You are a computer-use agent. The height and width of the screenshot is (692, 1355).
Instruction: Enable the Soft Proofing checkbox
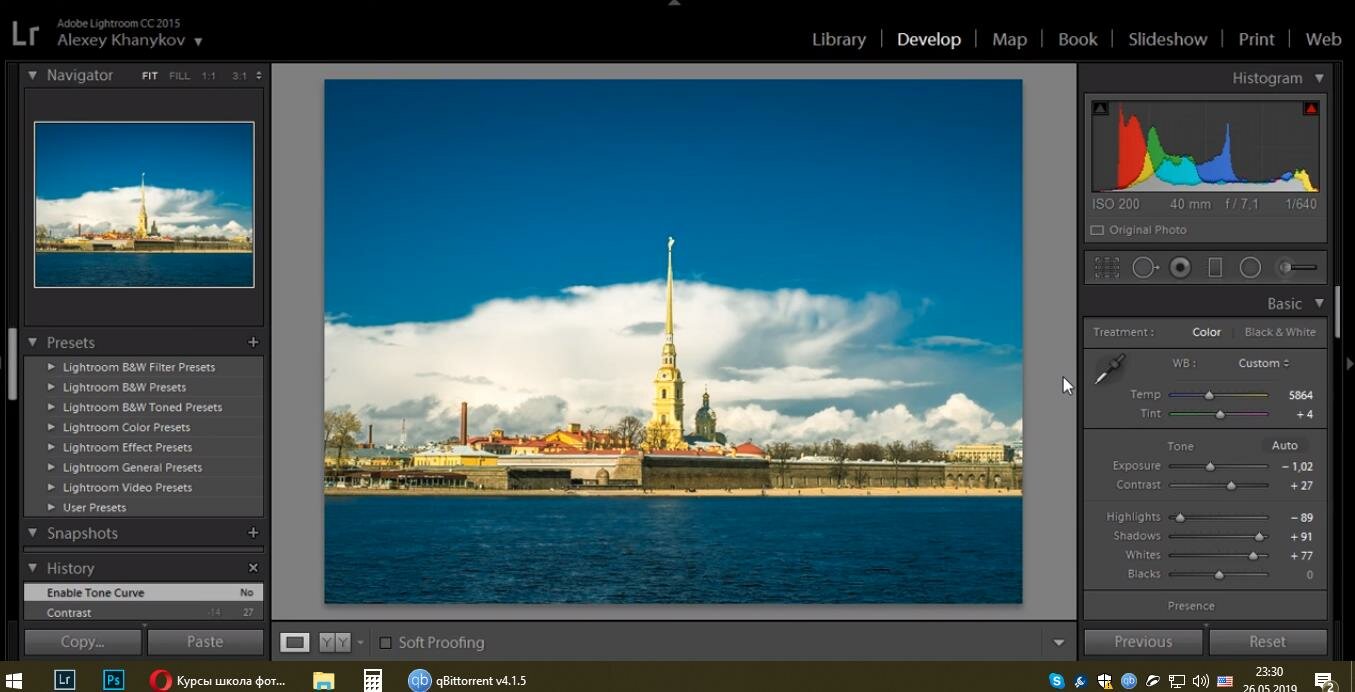(385, 643)
